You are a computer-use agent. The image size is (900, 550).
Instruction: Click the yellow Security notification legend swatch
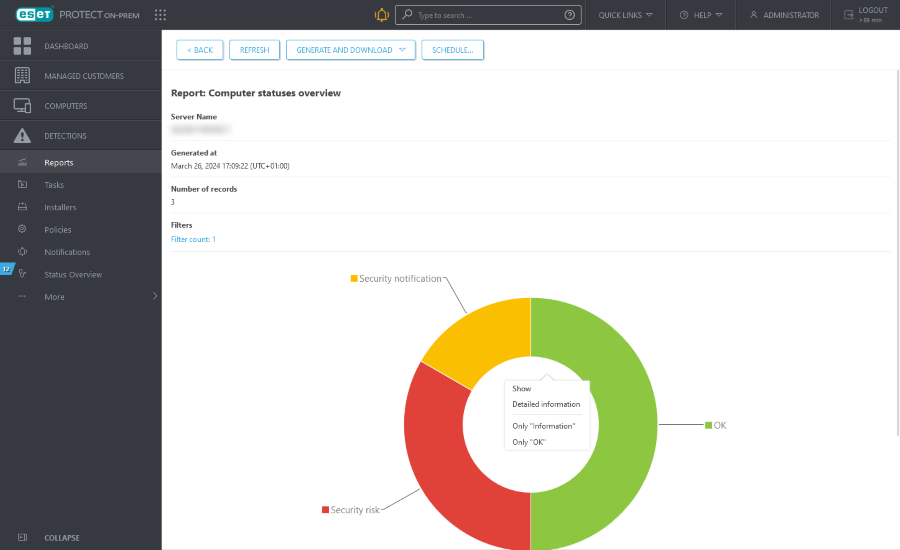point(354,278)
